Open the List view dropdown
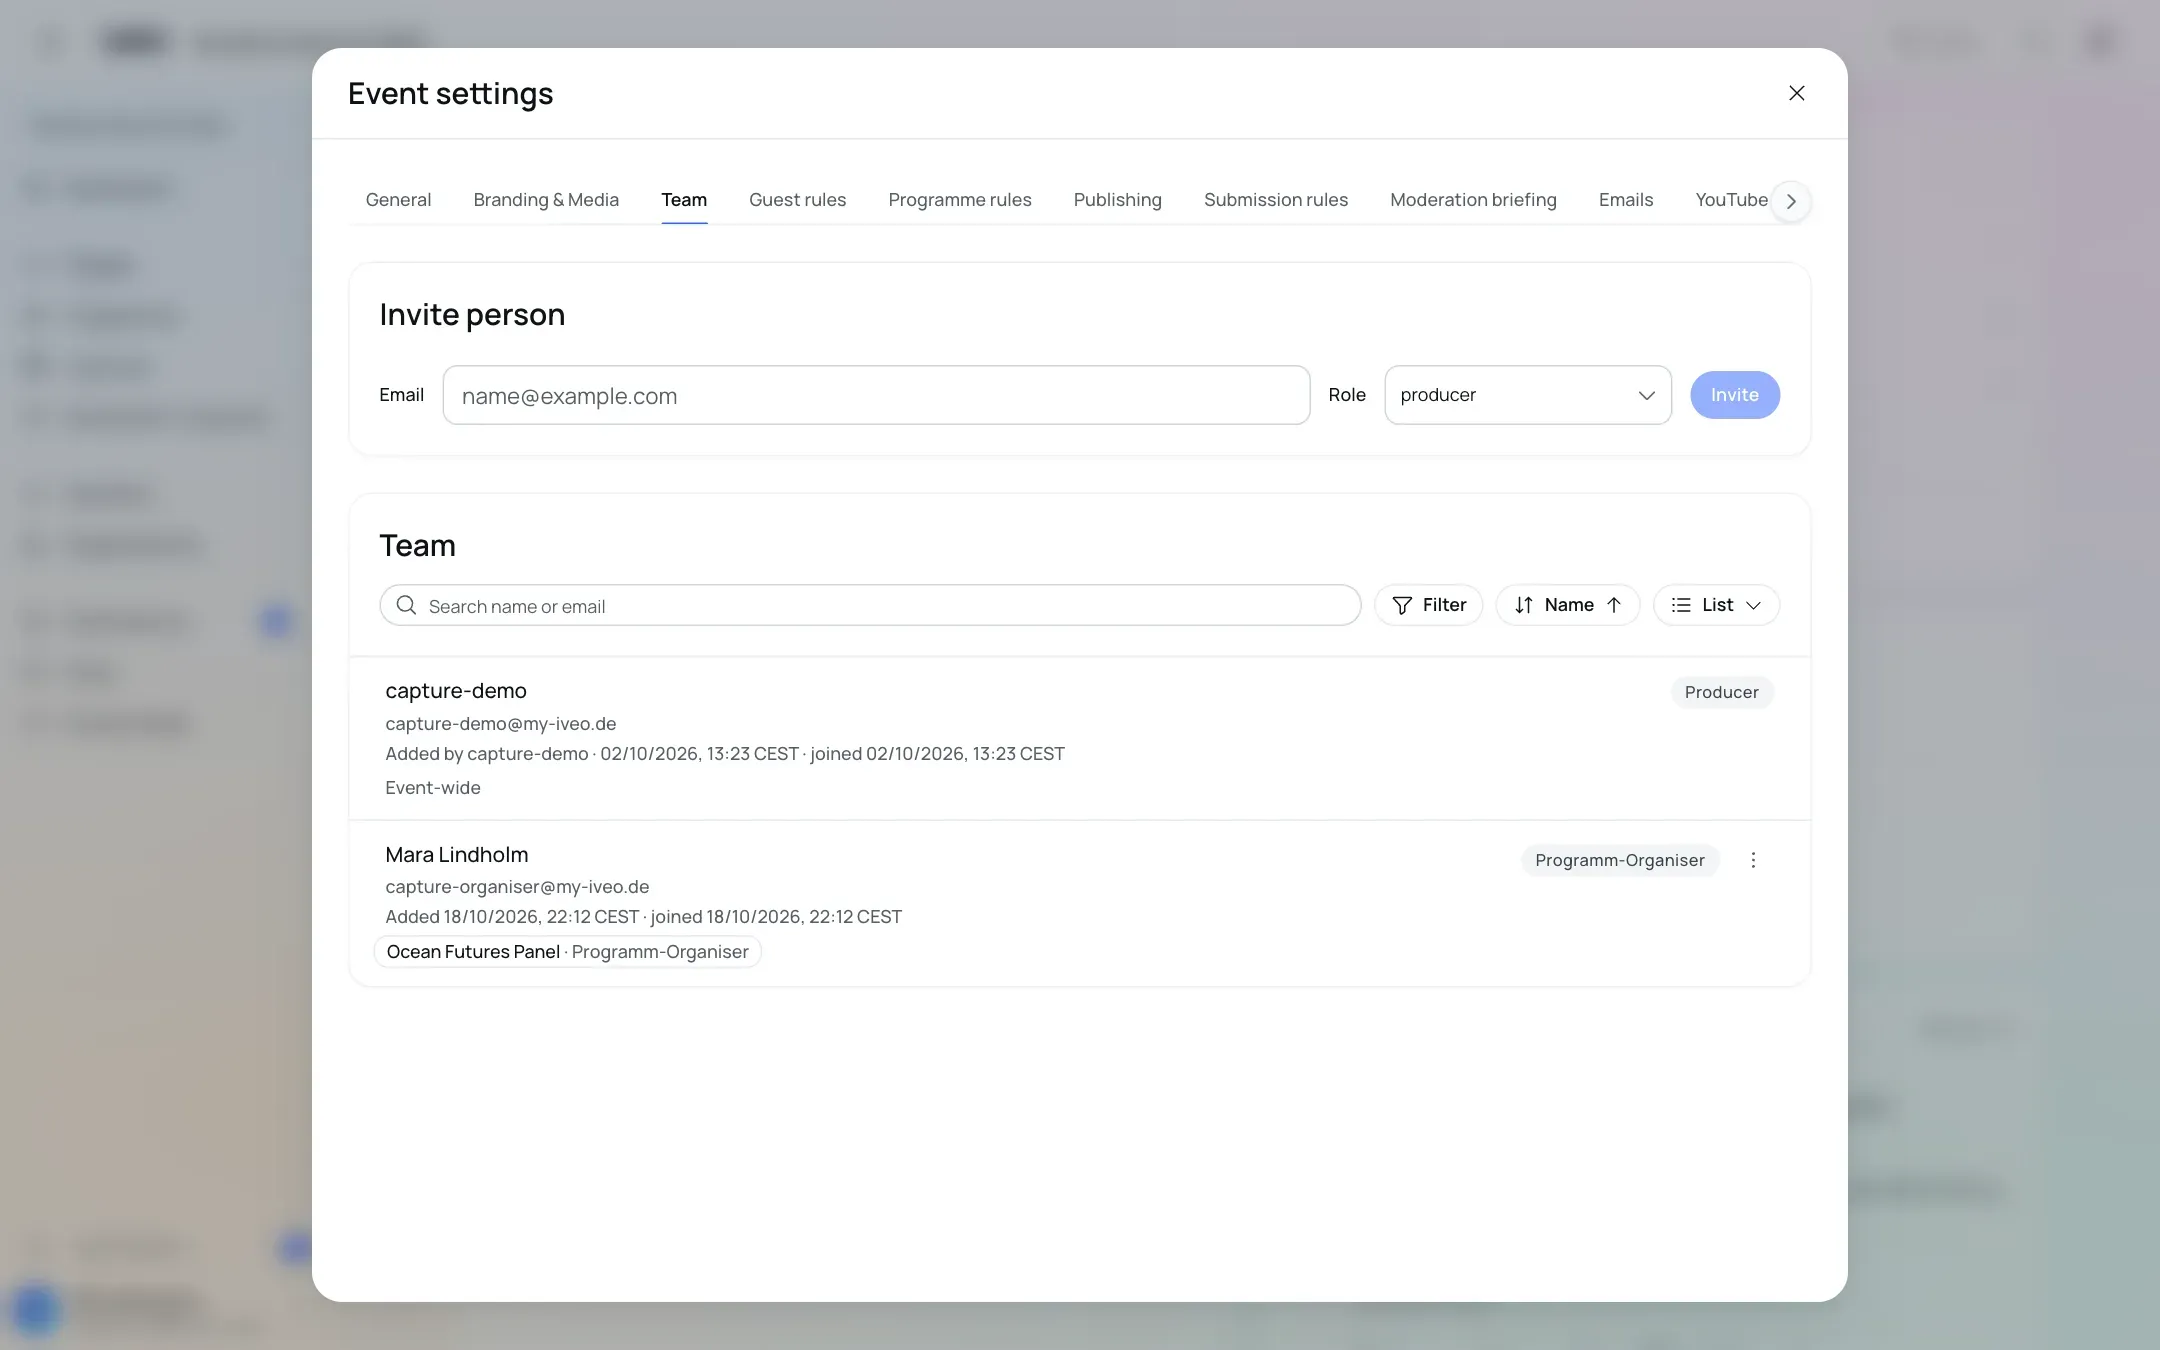The width and height of the screenshot is (2160, 1350). [x=1716, y=605]
